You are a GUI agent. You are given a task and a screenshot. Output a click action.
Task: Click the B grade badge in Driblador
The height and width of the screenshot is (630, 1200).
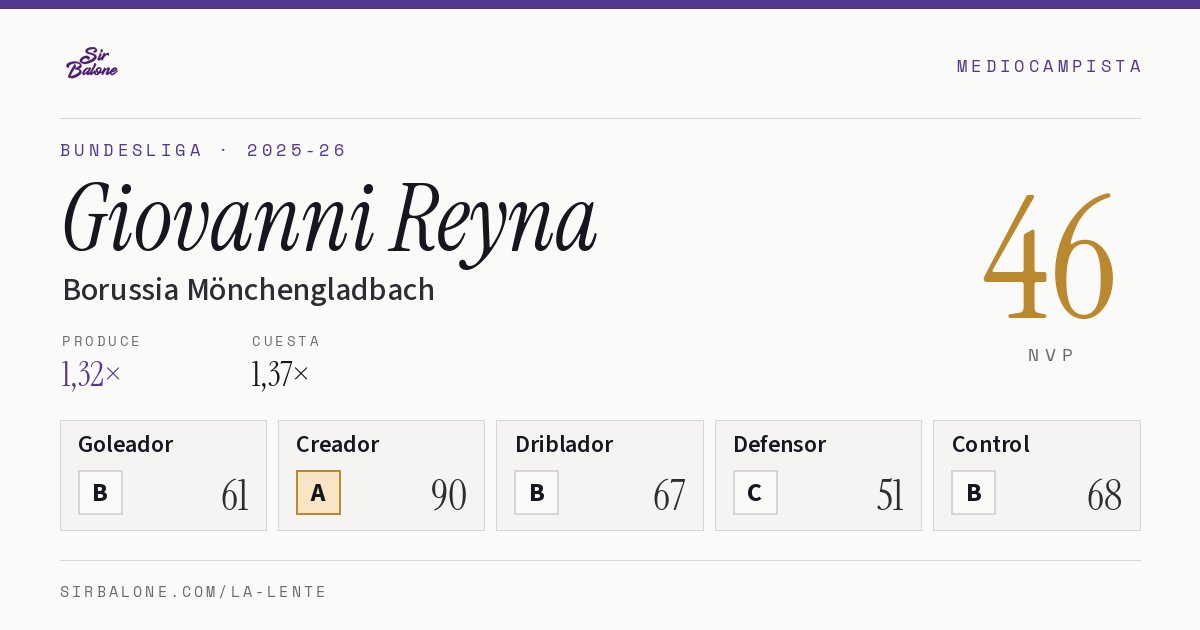[x=537, y=492]
